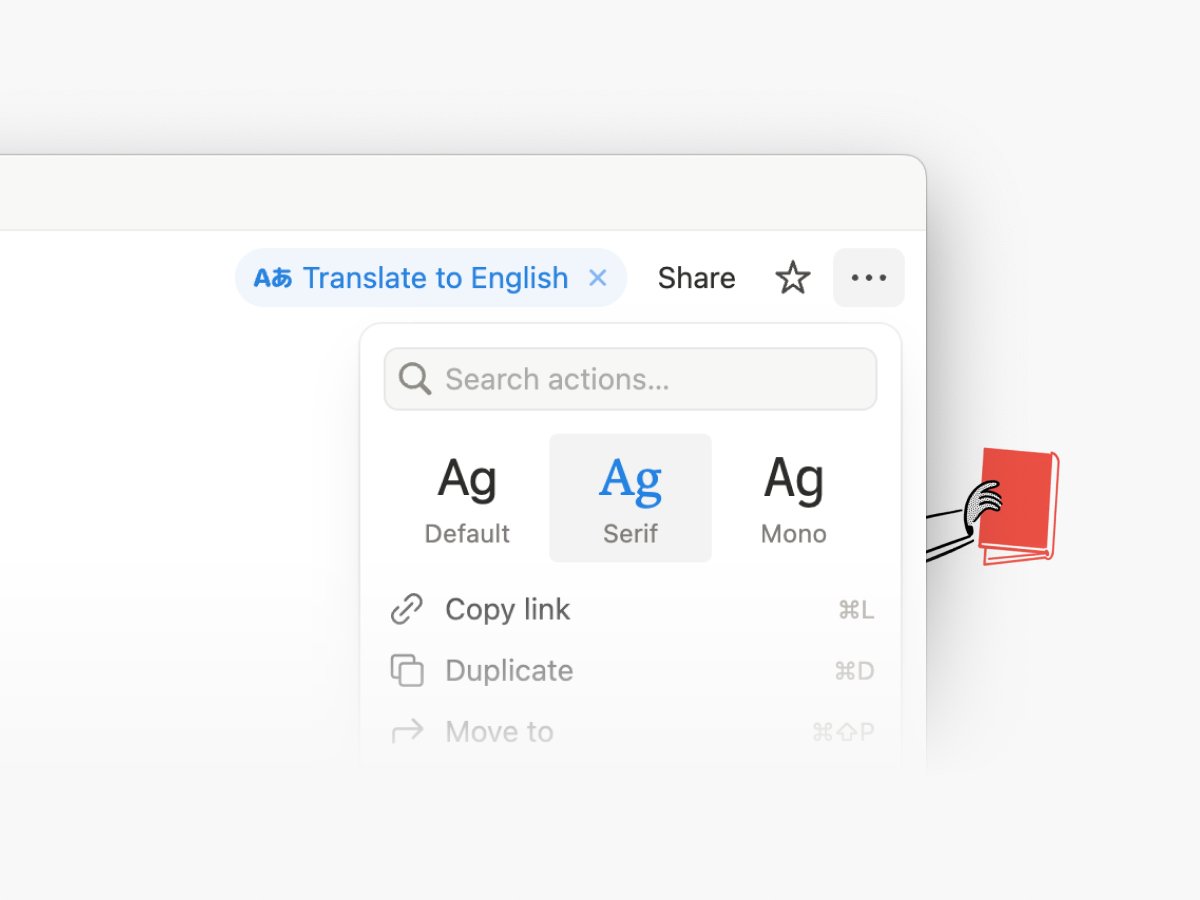Click the Share button
Screen dimensions: 1200x900
point(696,278)
